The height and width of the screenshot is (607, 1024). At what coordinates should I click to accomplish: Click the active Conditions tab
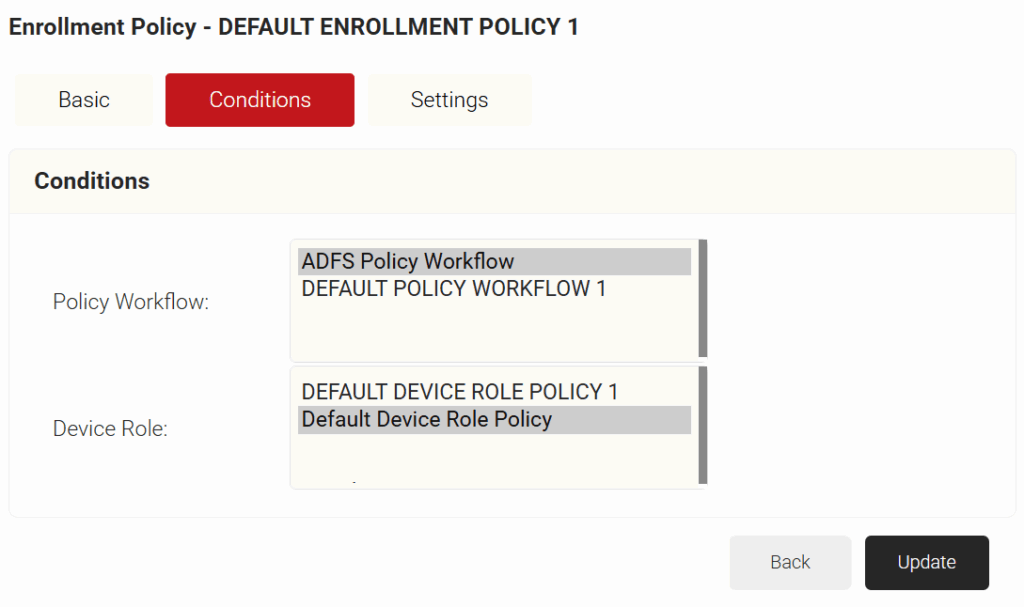tap(260, 100)
